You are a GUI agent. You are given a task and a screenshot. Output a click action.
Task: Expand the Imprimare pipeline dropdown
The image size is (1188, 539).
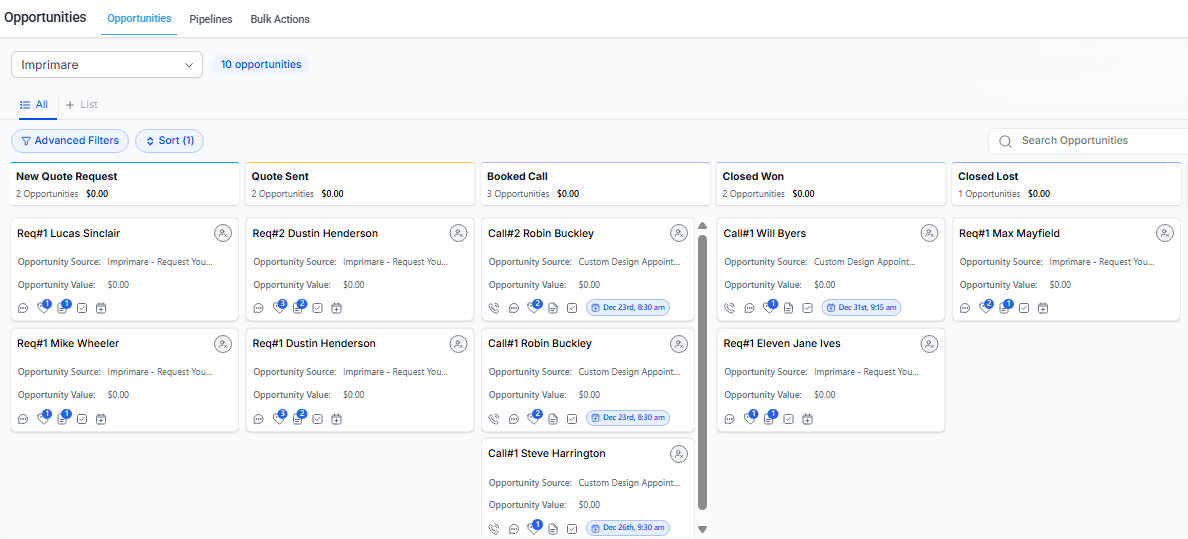click(106, 65)
